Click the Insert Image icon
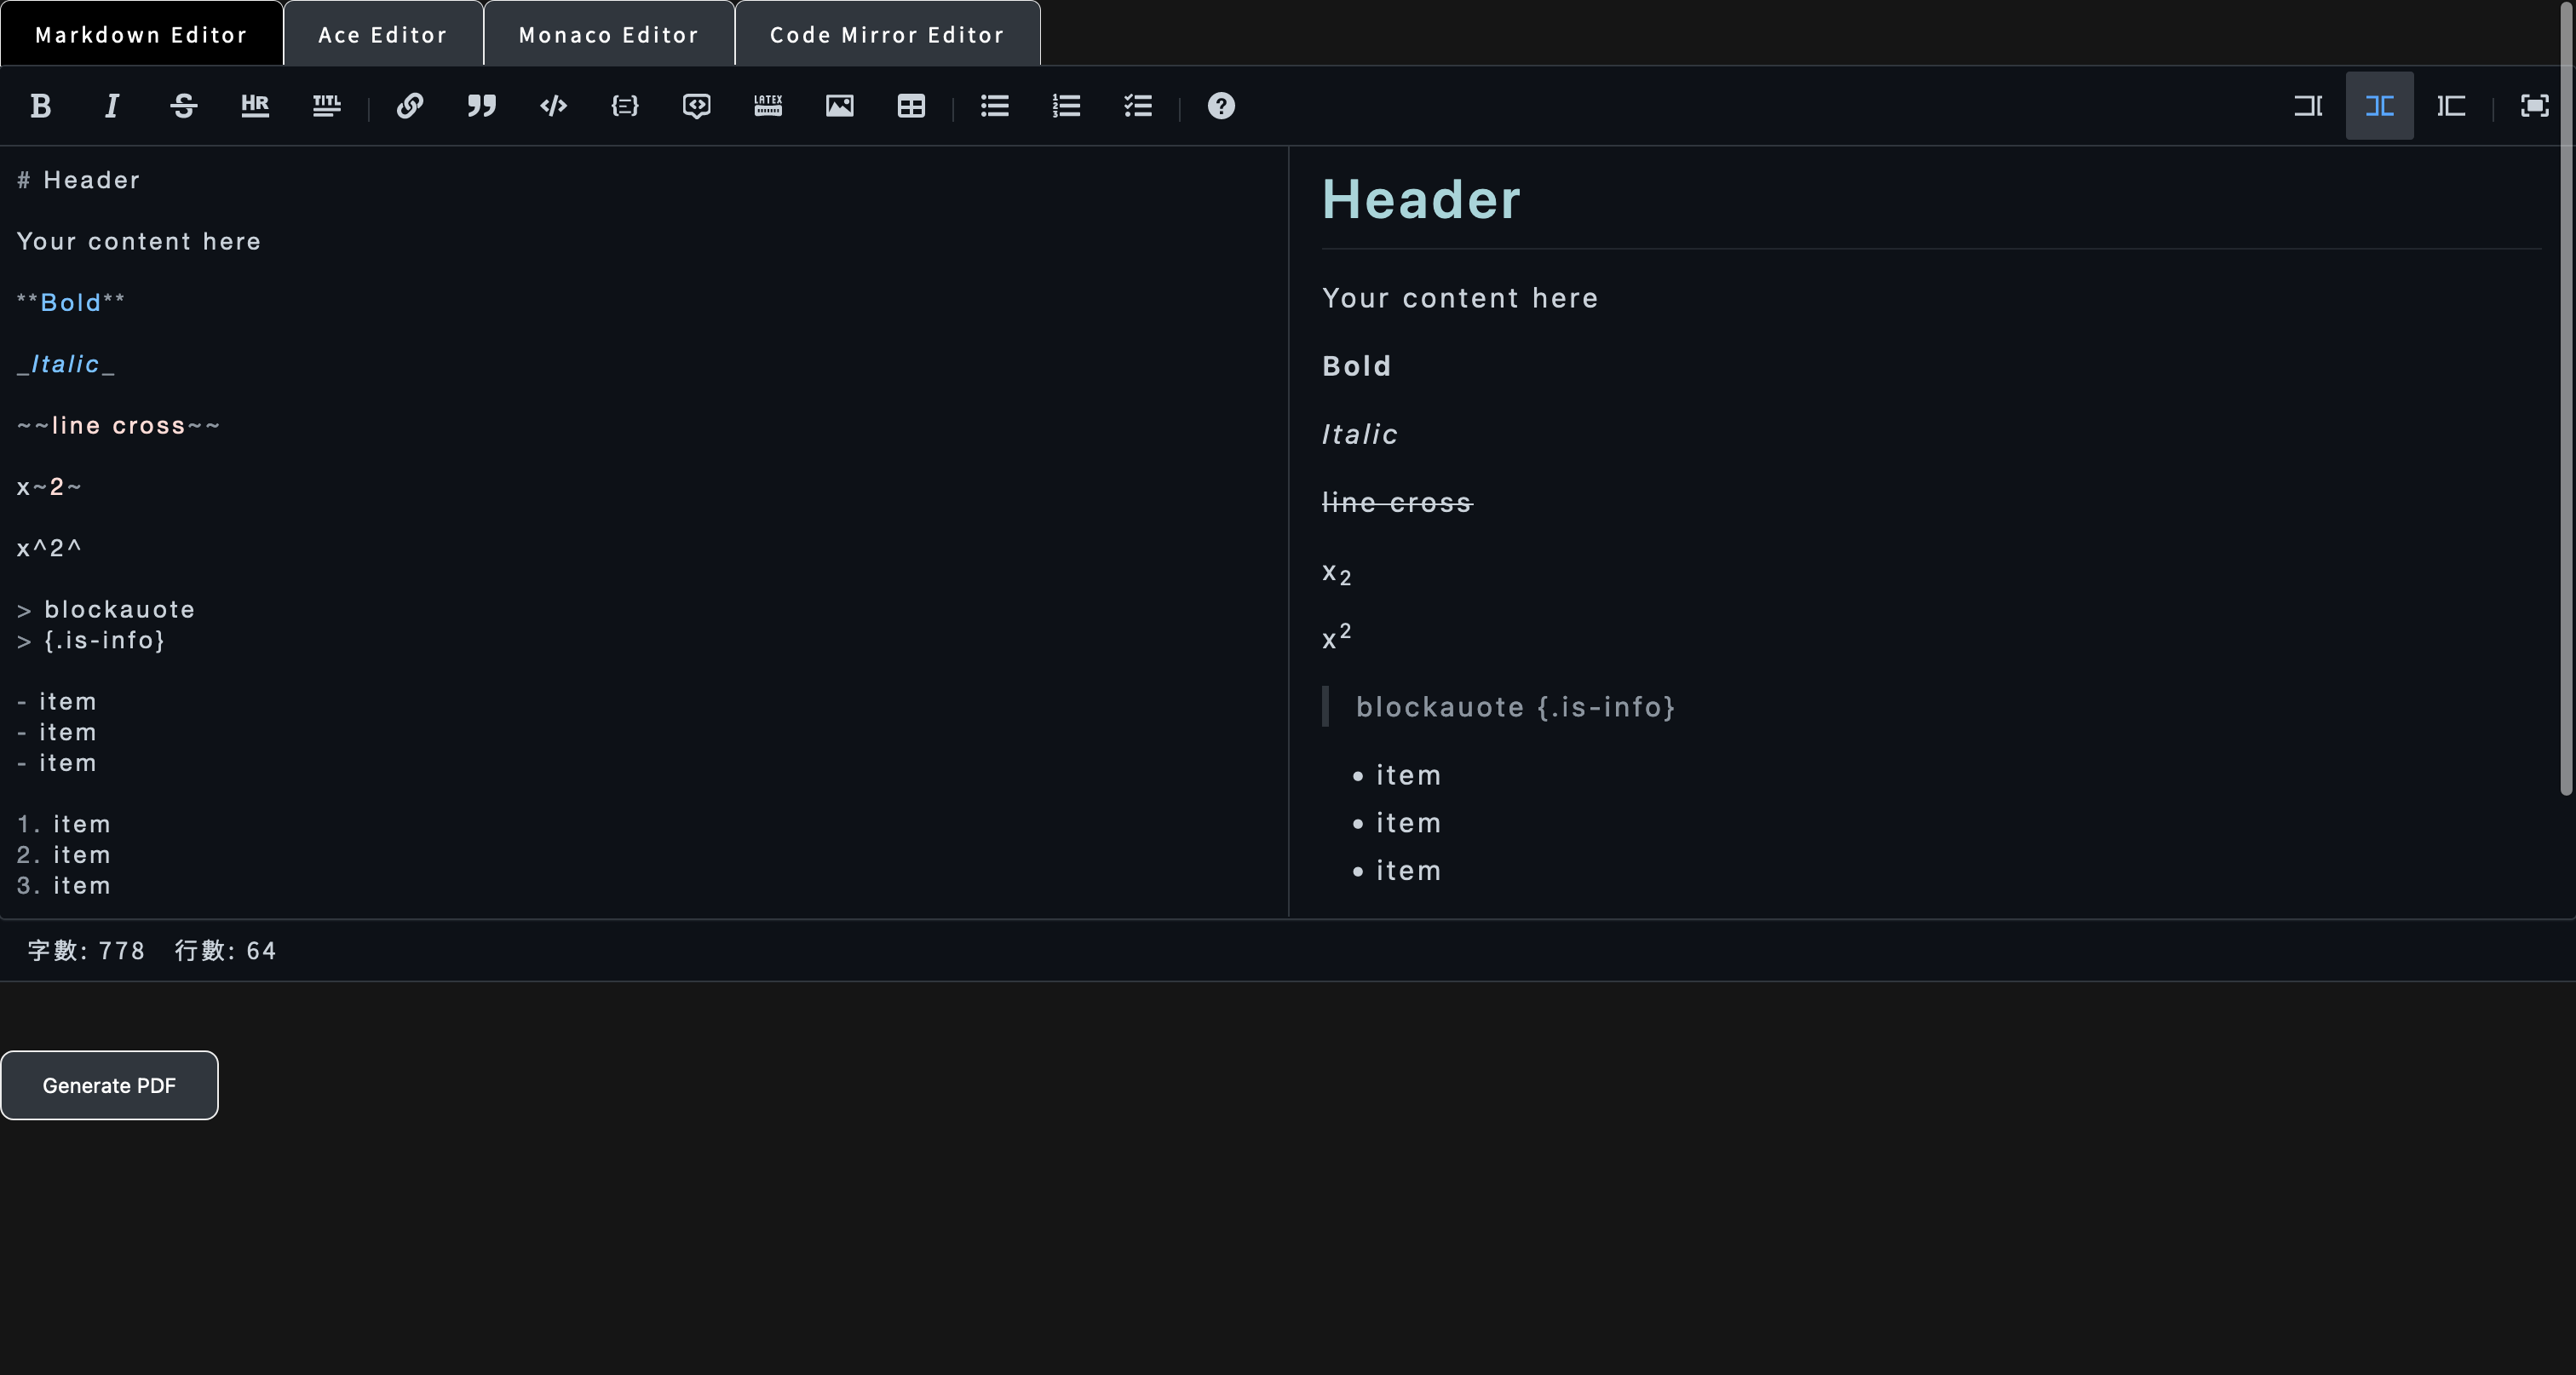Viewport: 2576px width, 1375px height. (x=840, y=106)
